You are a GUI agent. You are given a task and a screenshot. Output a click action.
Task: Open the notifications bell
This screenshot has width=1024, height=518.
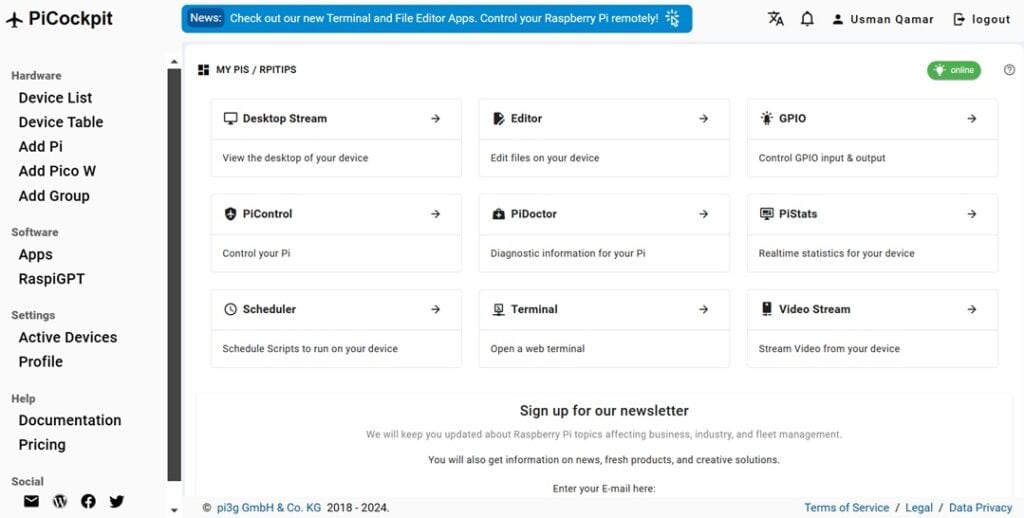point(807,19)
